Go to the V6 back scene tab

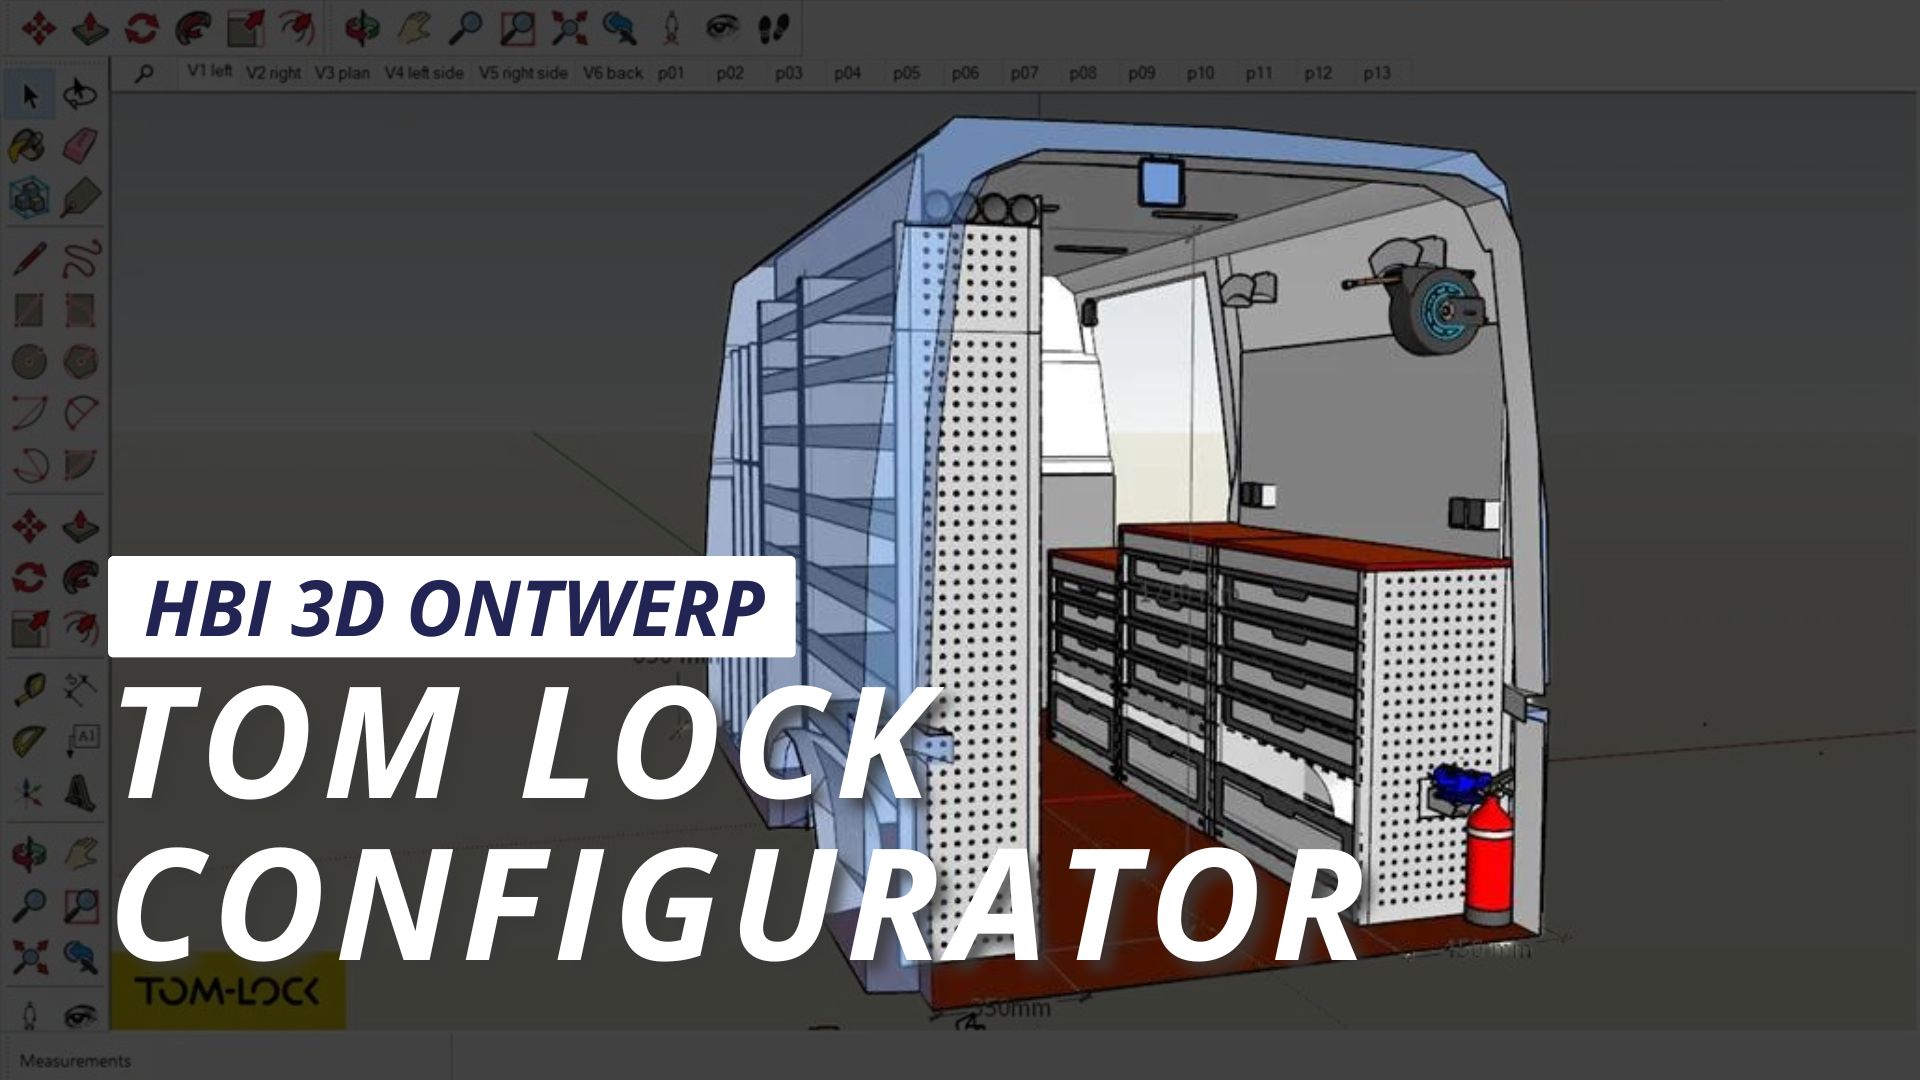coord(613,73)
